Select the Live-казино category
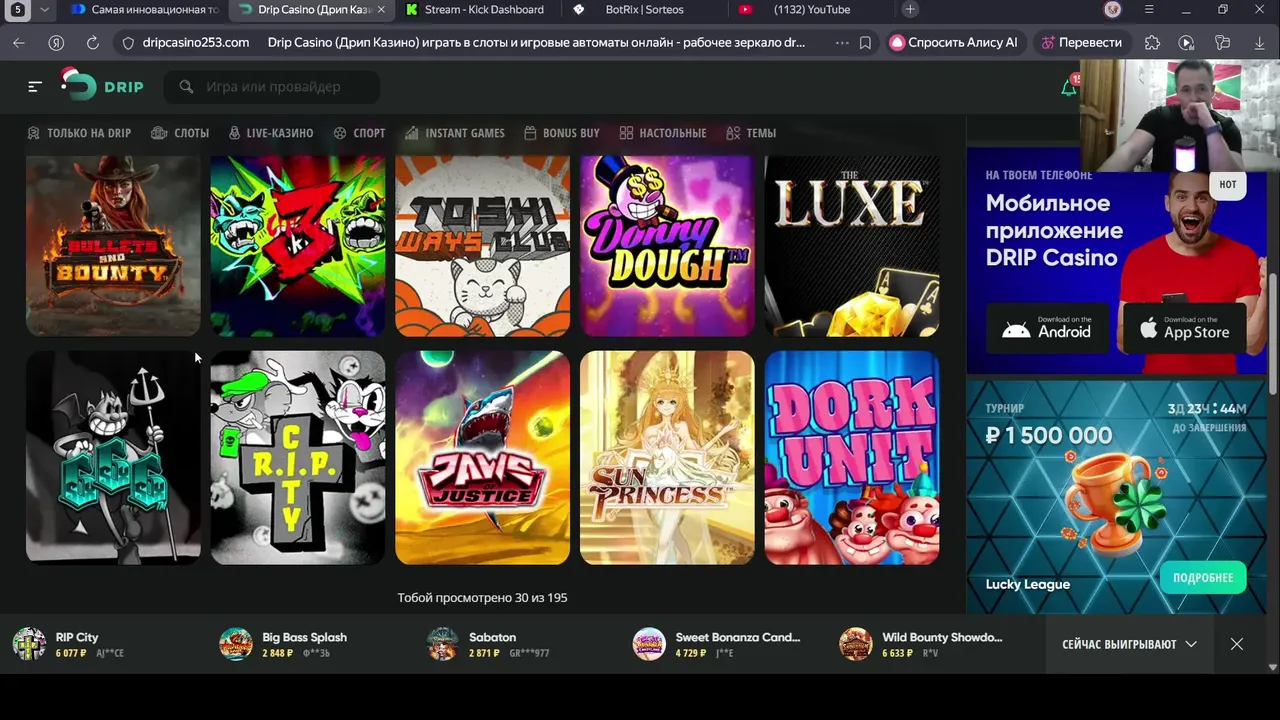This screenshot has height=720, width=1280. pyautogui.click(x=270, y=133)
